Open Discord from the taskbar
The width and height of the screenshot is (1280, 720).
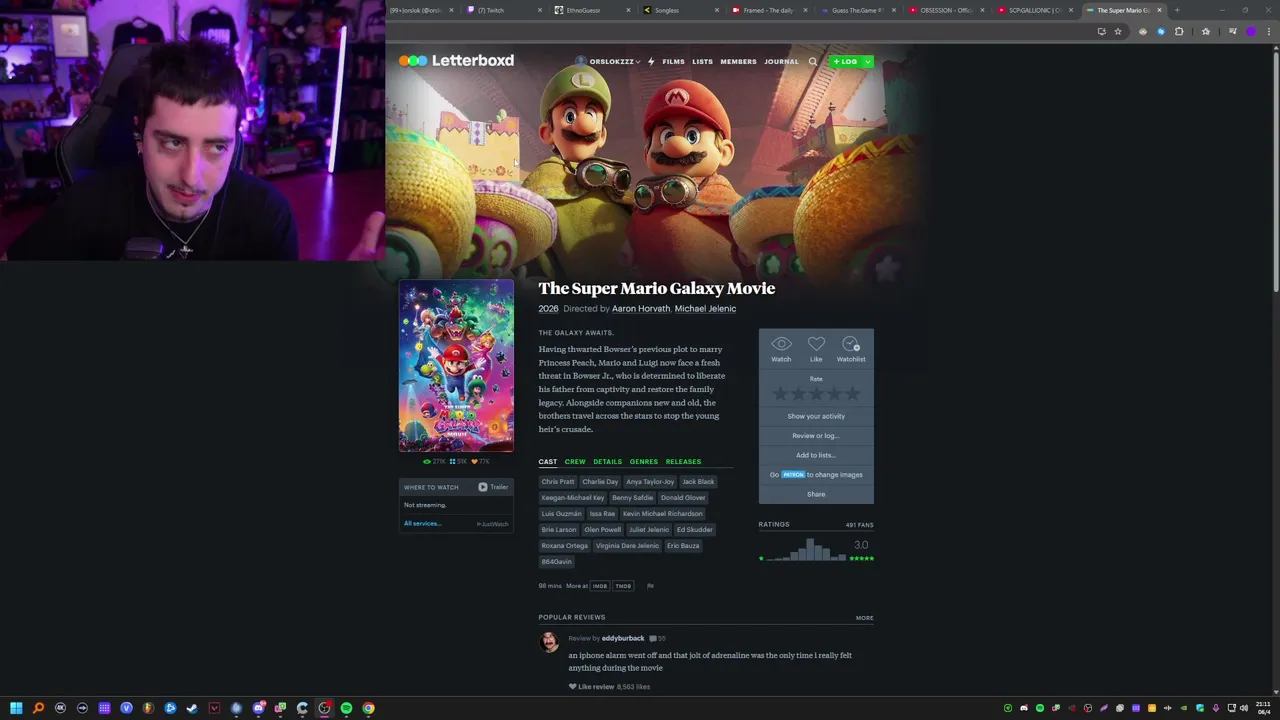coord(258,708)
